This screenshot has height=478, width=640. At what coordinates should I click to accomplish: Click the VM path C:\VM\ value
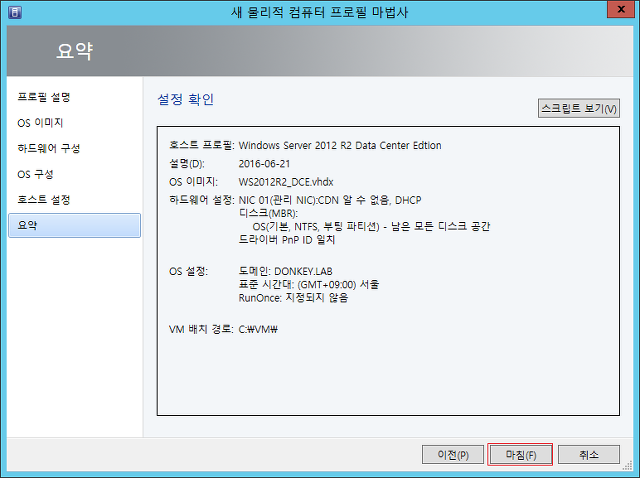pos(258,329)
